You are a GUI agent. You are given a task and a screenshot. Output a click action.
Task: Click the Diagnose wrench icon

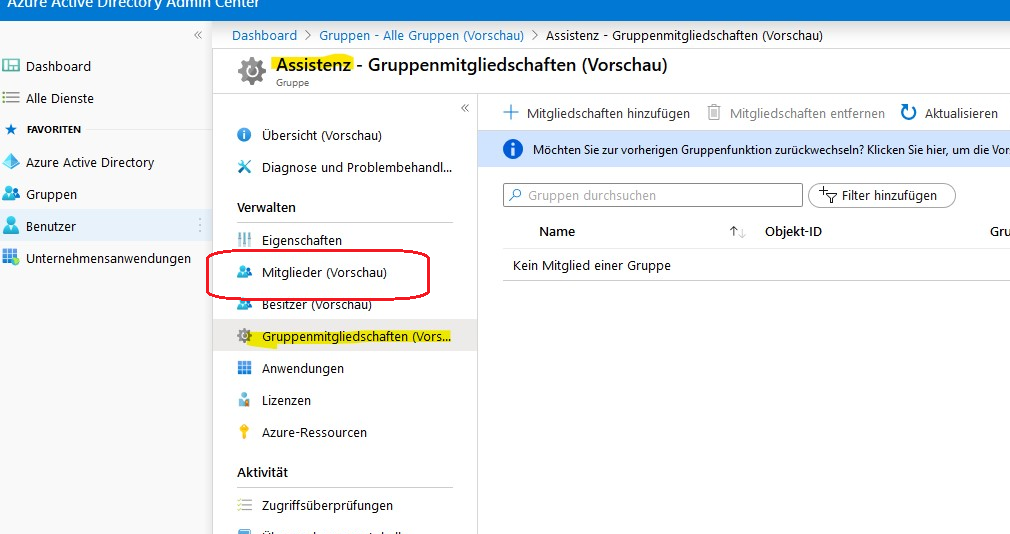click(x=244, y=167)
